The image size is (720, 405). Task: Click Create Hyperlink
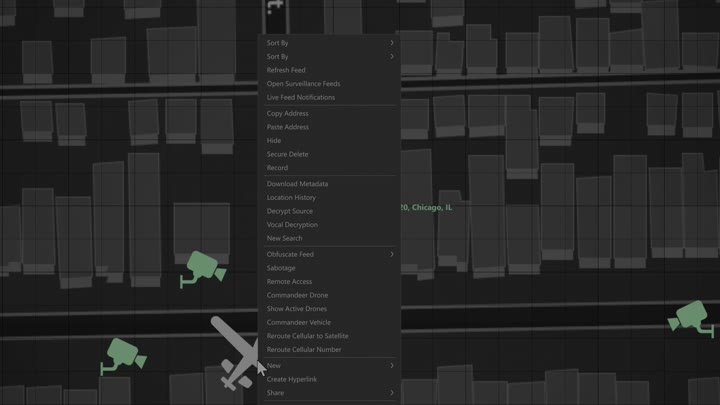click(291, 379)
